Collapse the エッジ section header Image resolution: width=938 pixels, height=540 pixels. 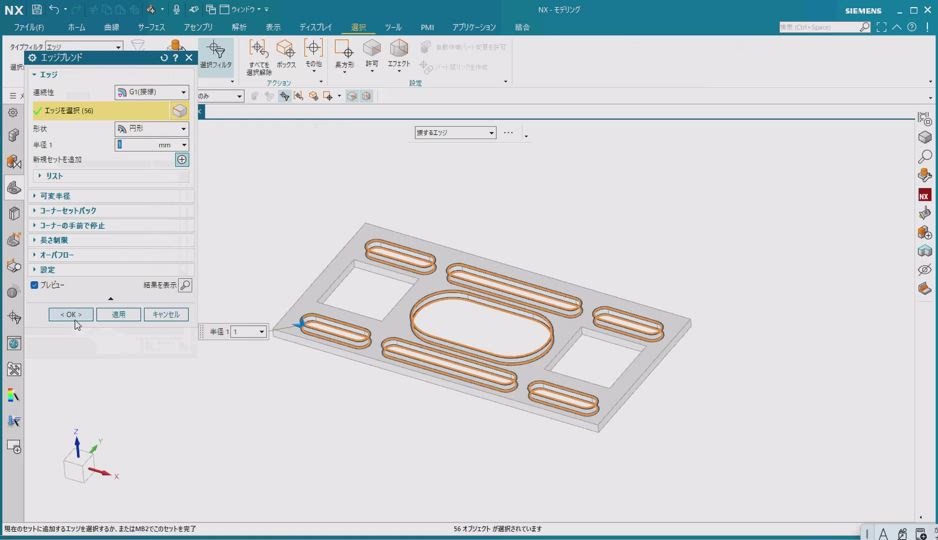(x=111, y=75)
